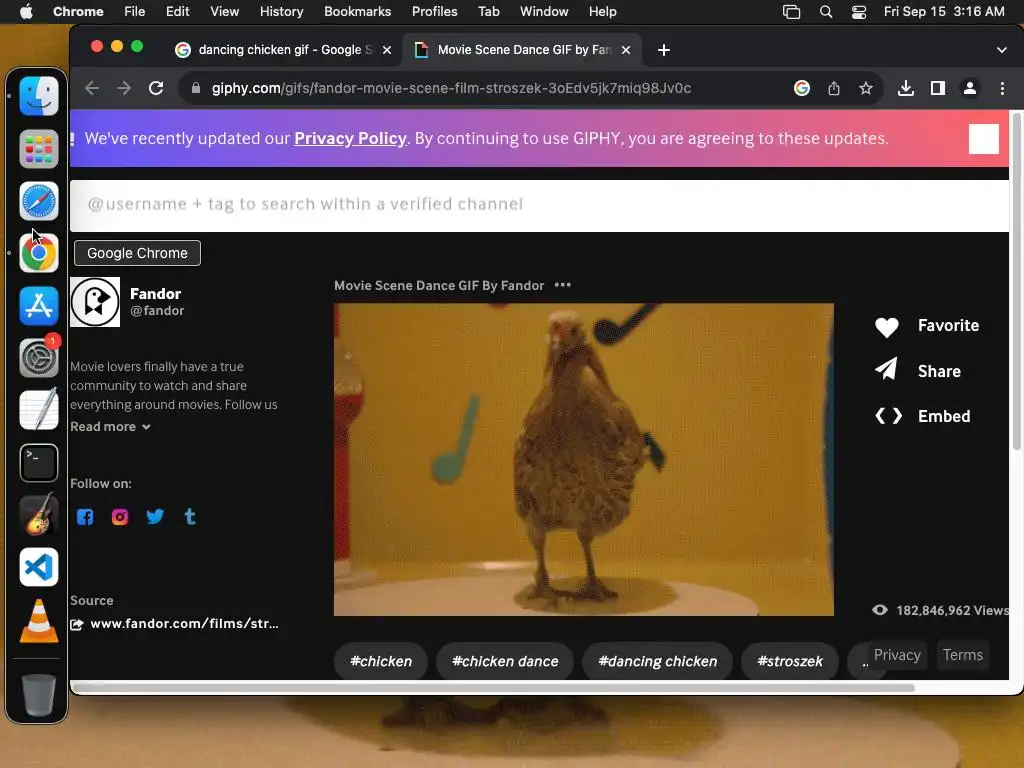This screenshot has width=1024, height=768.
Task: Open the History menu
Action: tap(281, 12)
